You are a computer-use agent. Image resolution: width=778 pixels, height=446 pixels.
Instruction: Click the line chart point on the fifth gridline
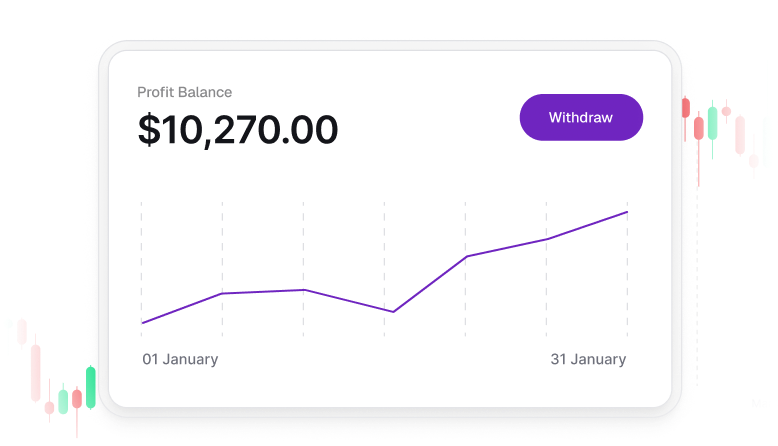466,256
